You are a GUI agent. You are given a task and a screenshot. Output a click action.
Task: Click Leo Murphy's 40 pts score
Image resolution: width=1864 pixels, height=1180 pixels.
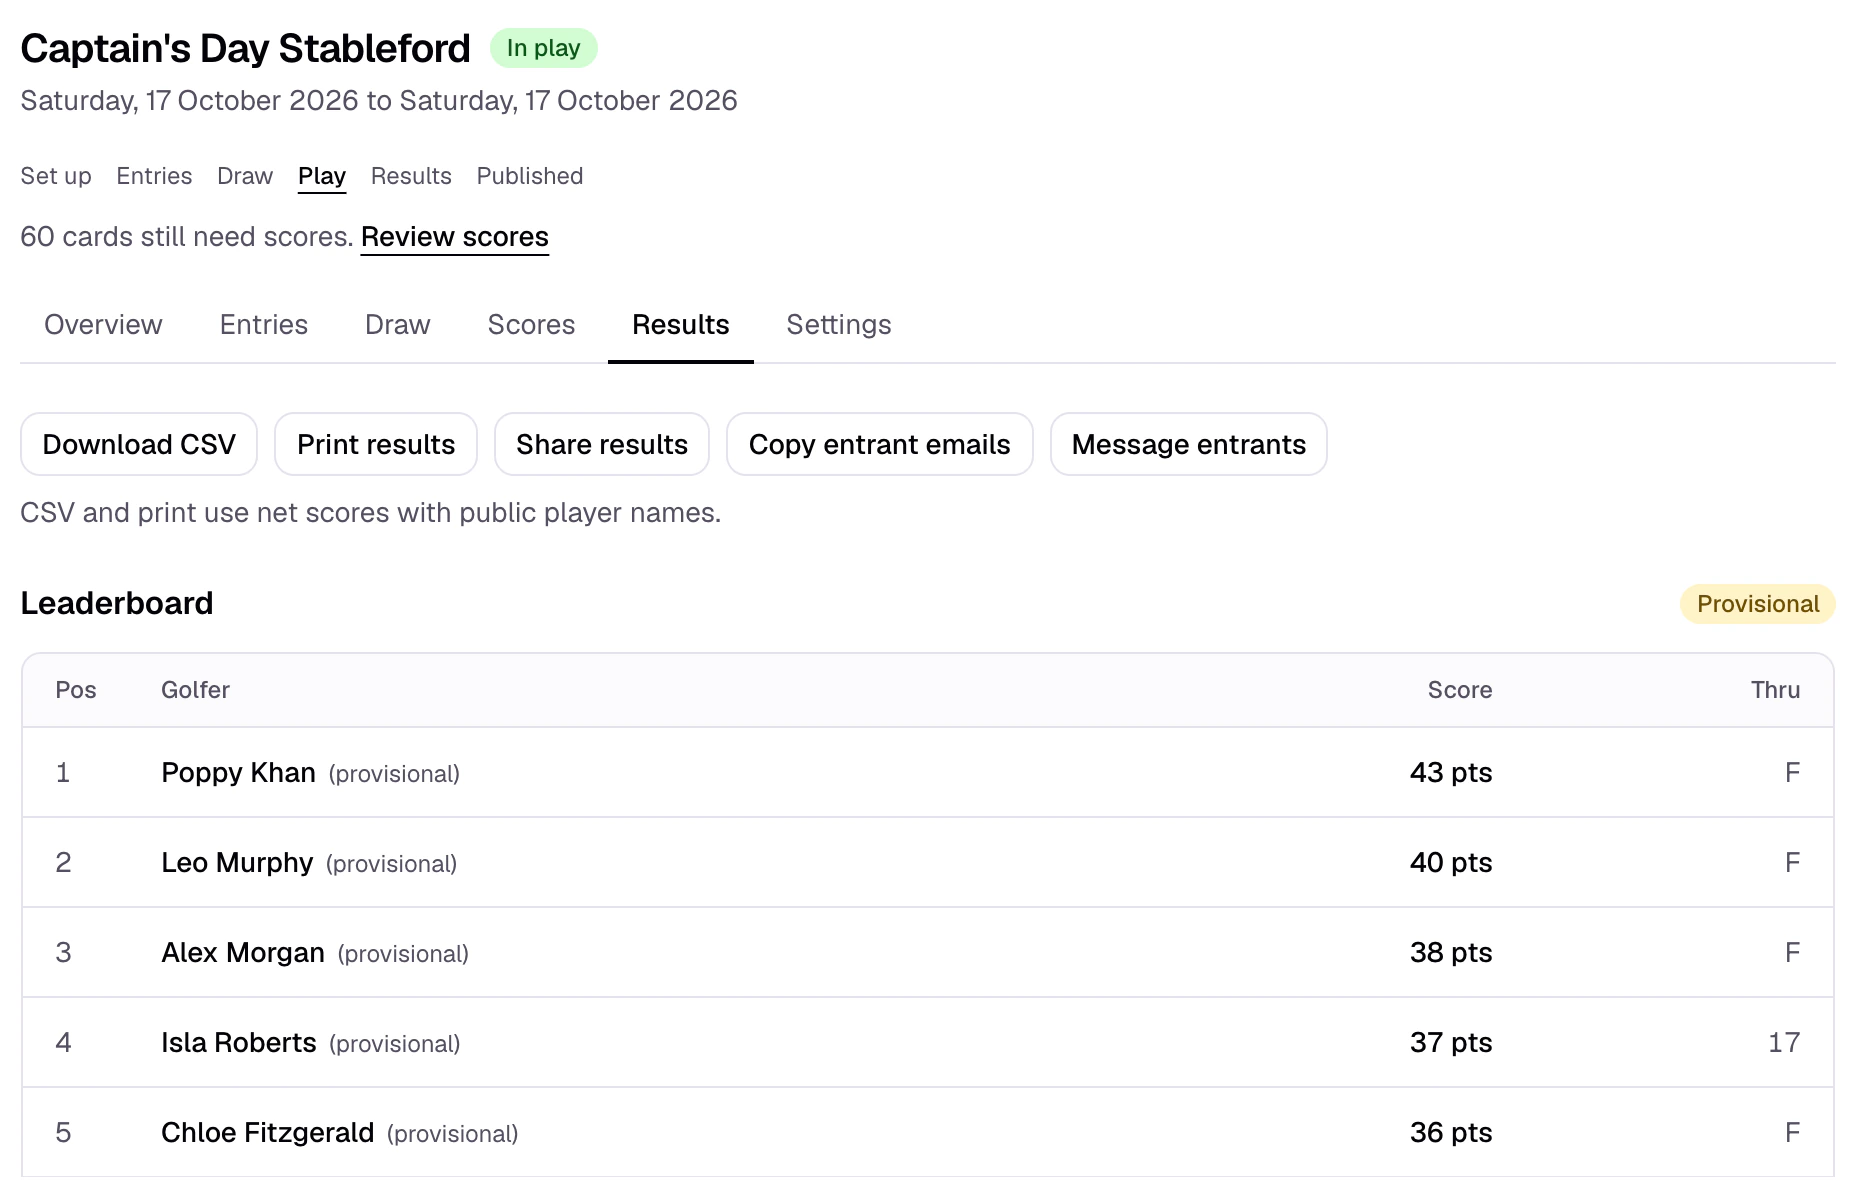click(x=1451, y=863)
